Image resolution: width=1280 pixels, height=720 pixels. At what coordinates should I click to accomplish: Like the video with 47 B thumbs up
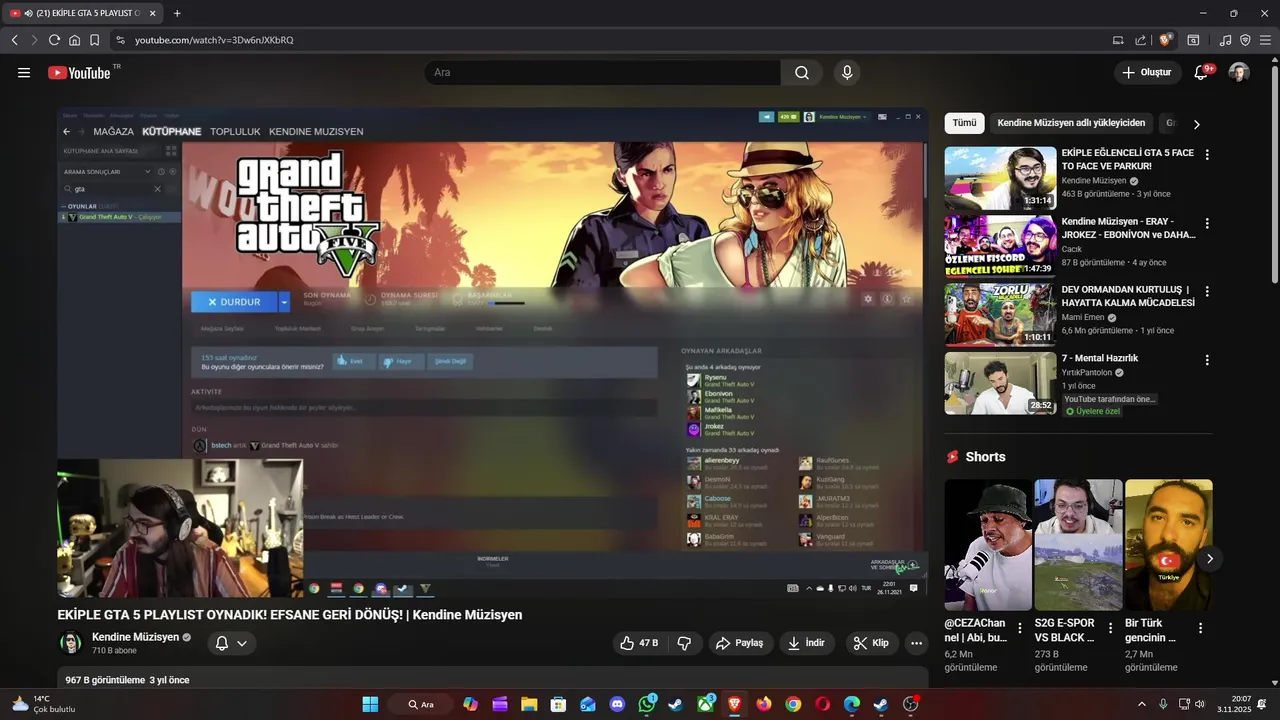pos(639,643)
